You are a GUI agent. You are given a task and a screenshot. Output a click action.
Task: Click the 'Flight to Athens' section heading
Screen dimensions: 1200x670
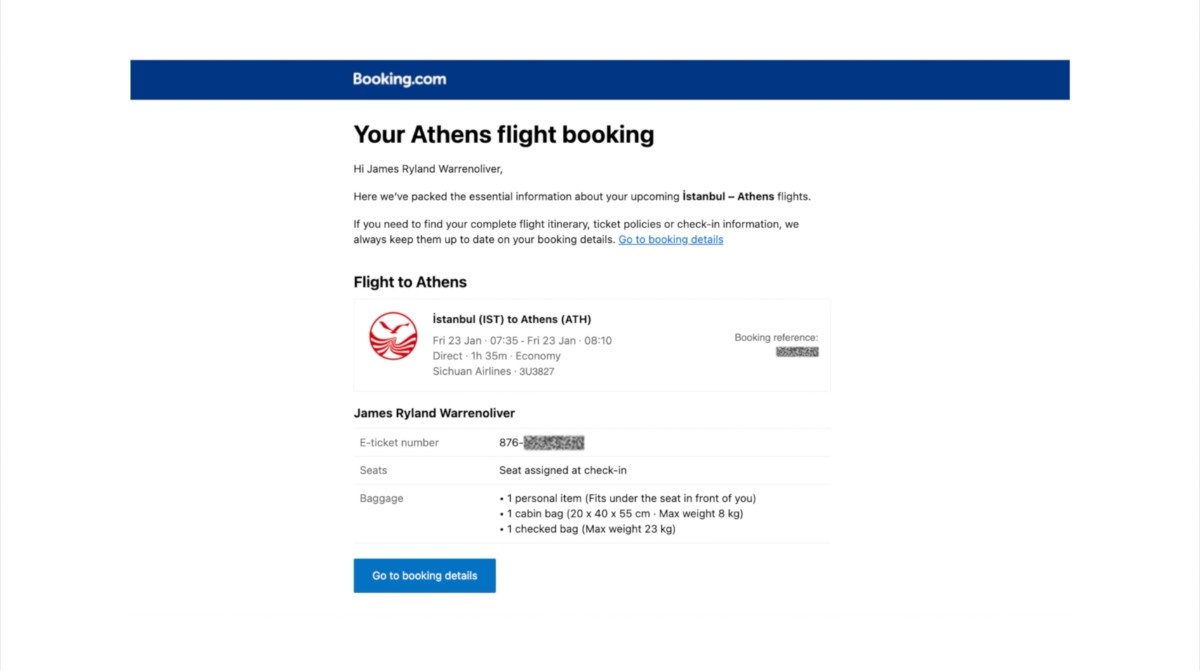pyautogui.click(x=410, y=282)
